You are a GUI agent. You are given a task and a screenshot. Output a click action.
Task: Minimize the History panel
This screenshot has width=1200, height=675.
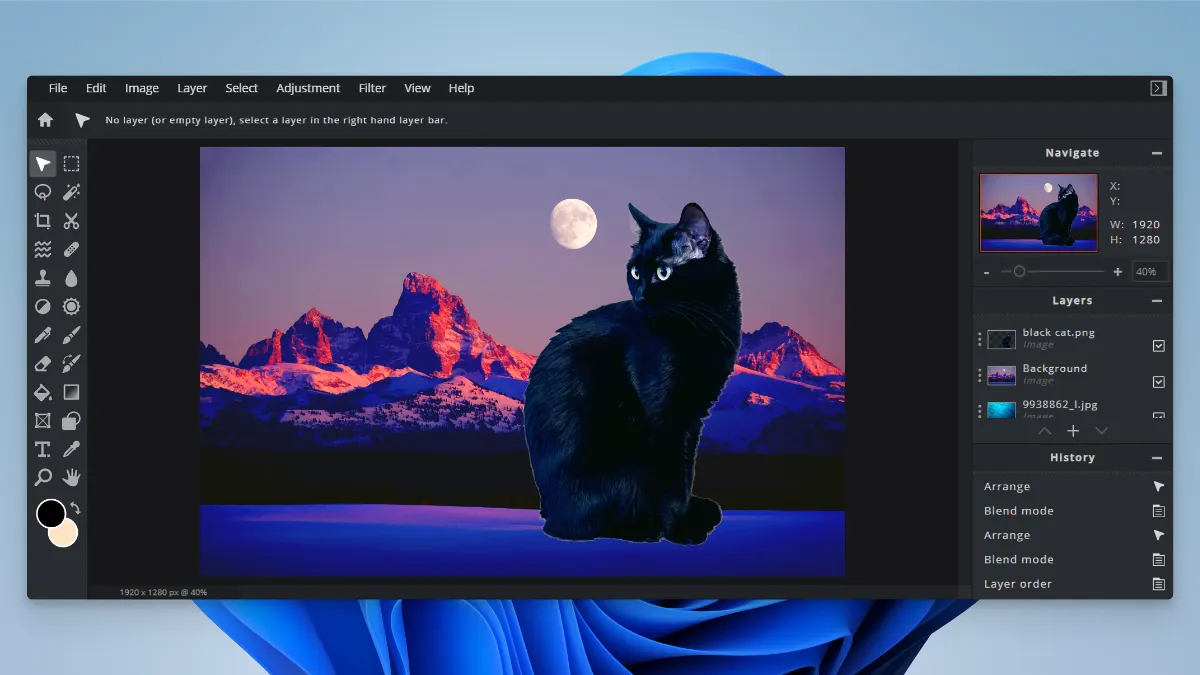pos(1157,458)
